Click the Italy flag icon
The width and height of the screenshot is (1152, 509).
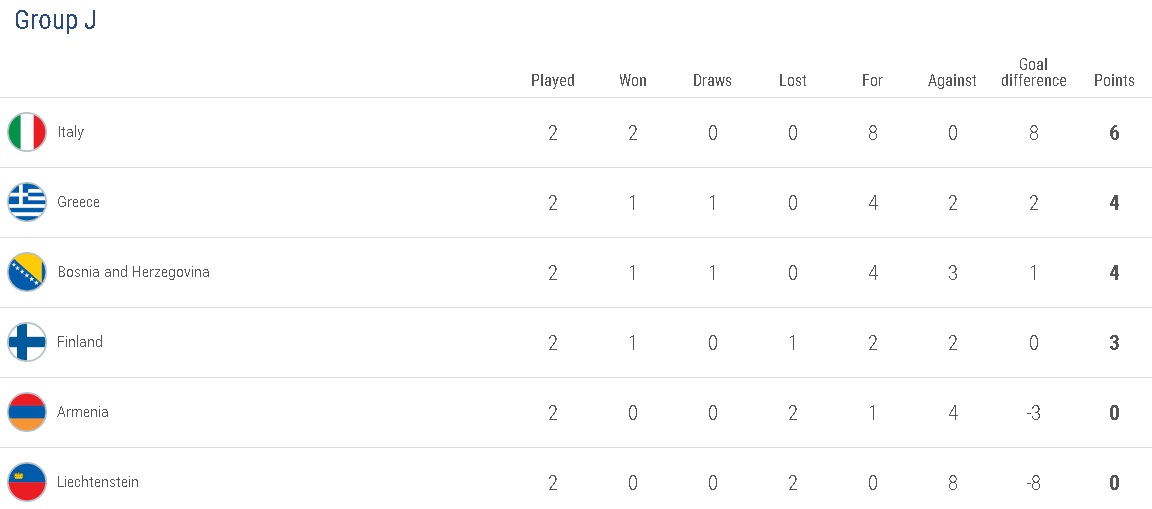tap(27, 132)
